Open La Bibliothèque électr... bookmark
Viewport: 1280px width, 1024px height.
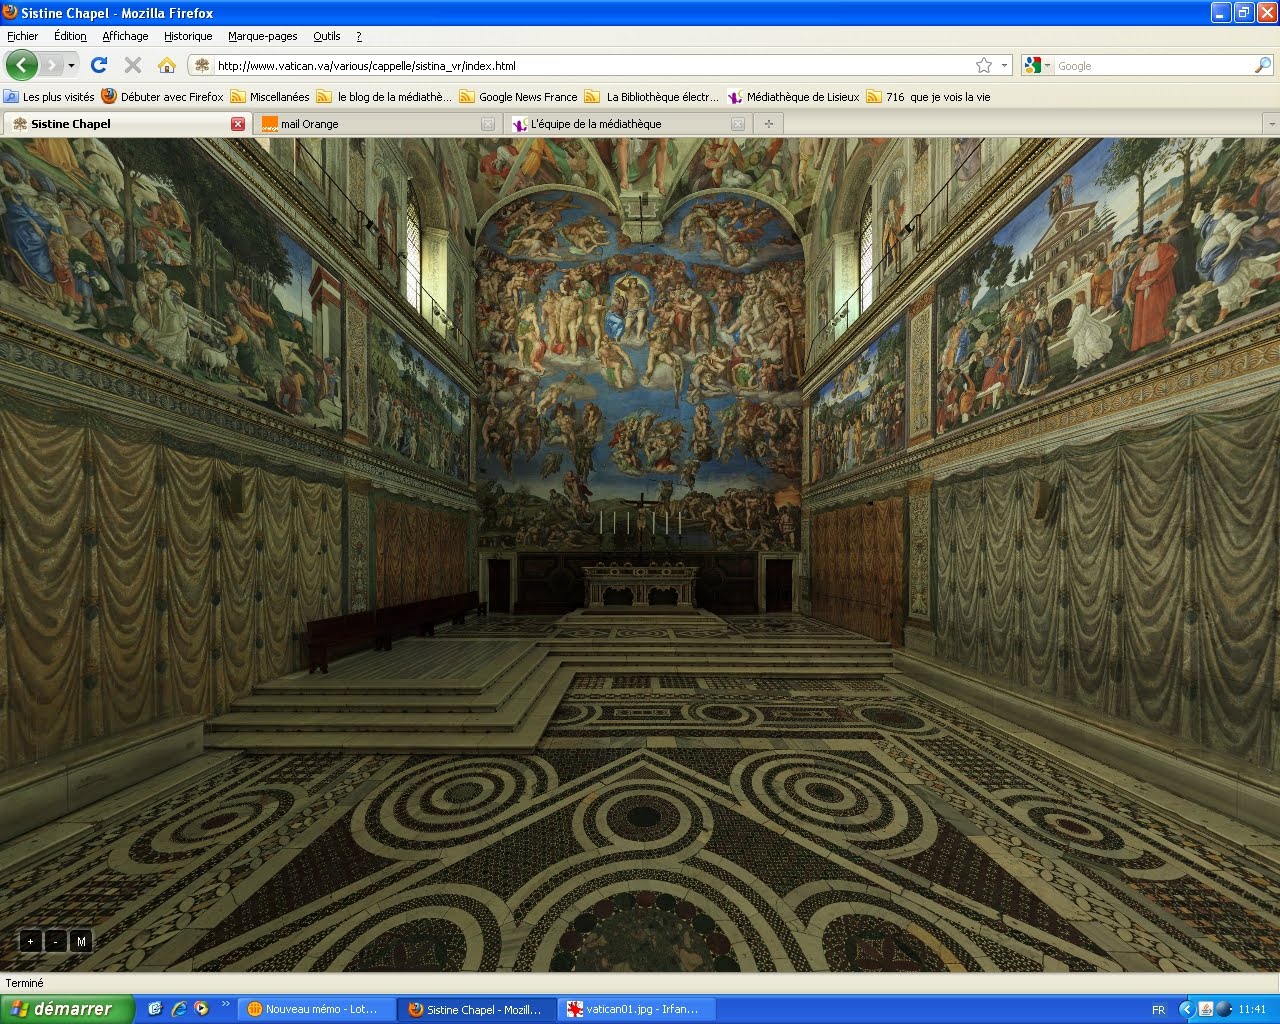pos(652,97)
